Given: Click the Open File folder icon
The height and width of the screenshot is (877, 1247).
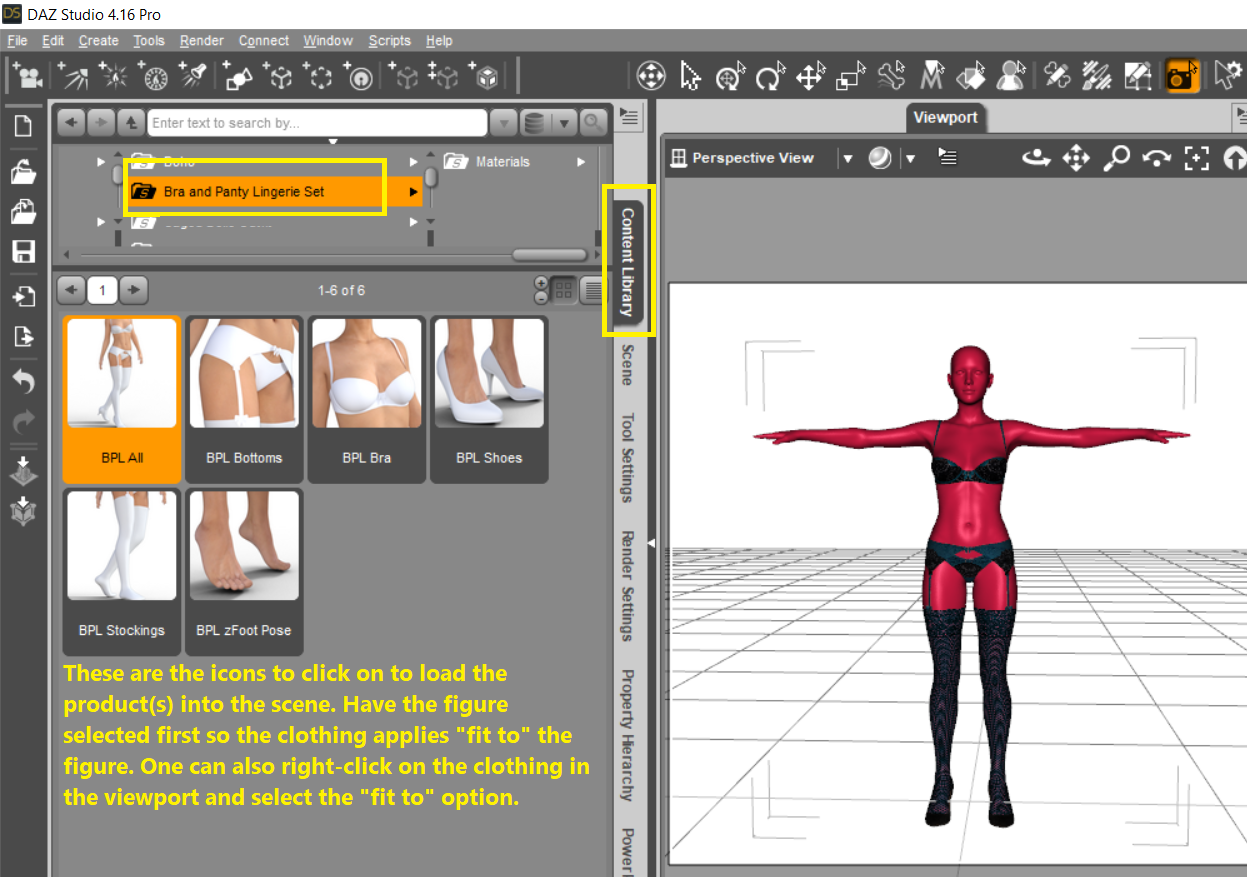Looking at the screenshot, I should (23, 170).
